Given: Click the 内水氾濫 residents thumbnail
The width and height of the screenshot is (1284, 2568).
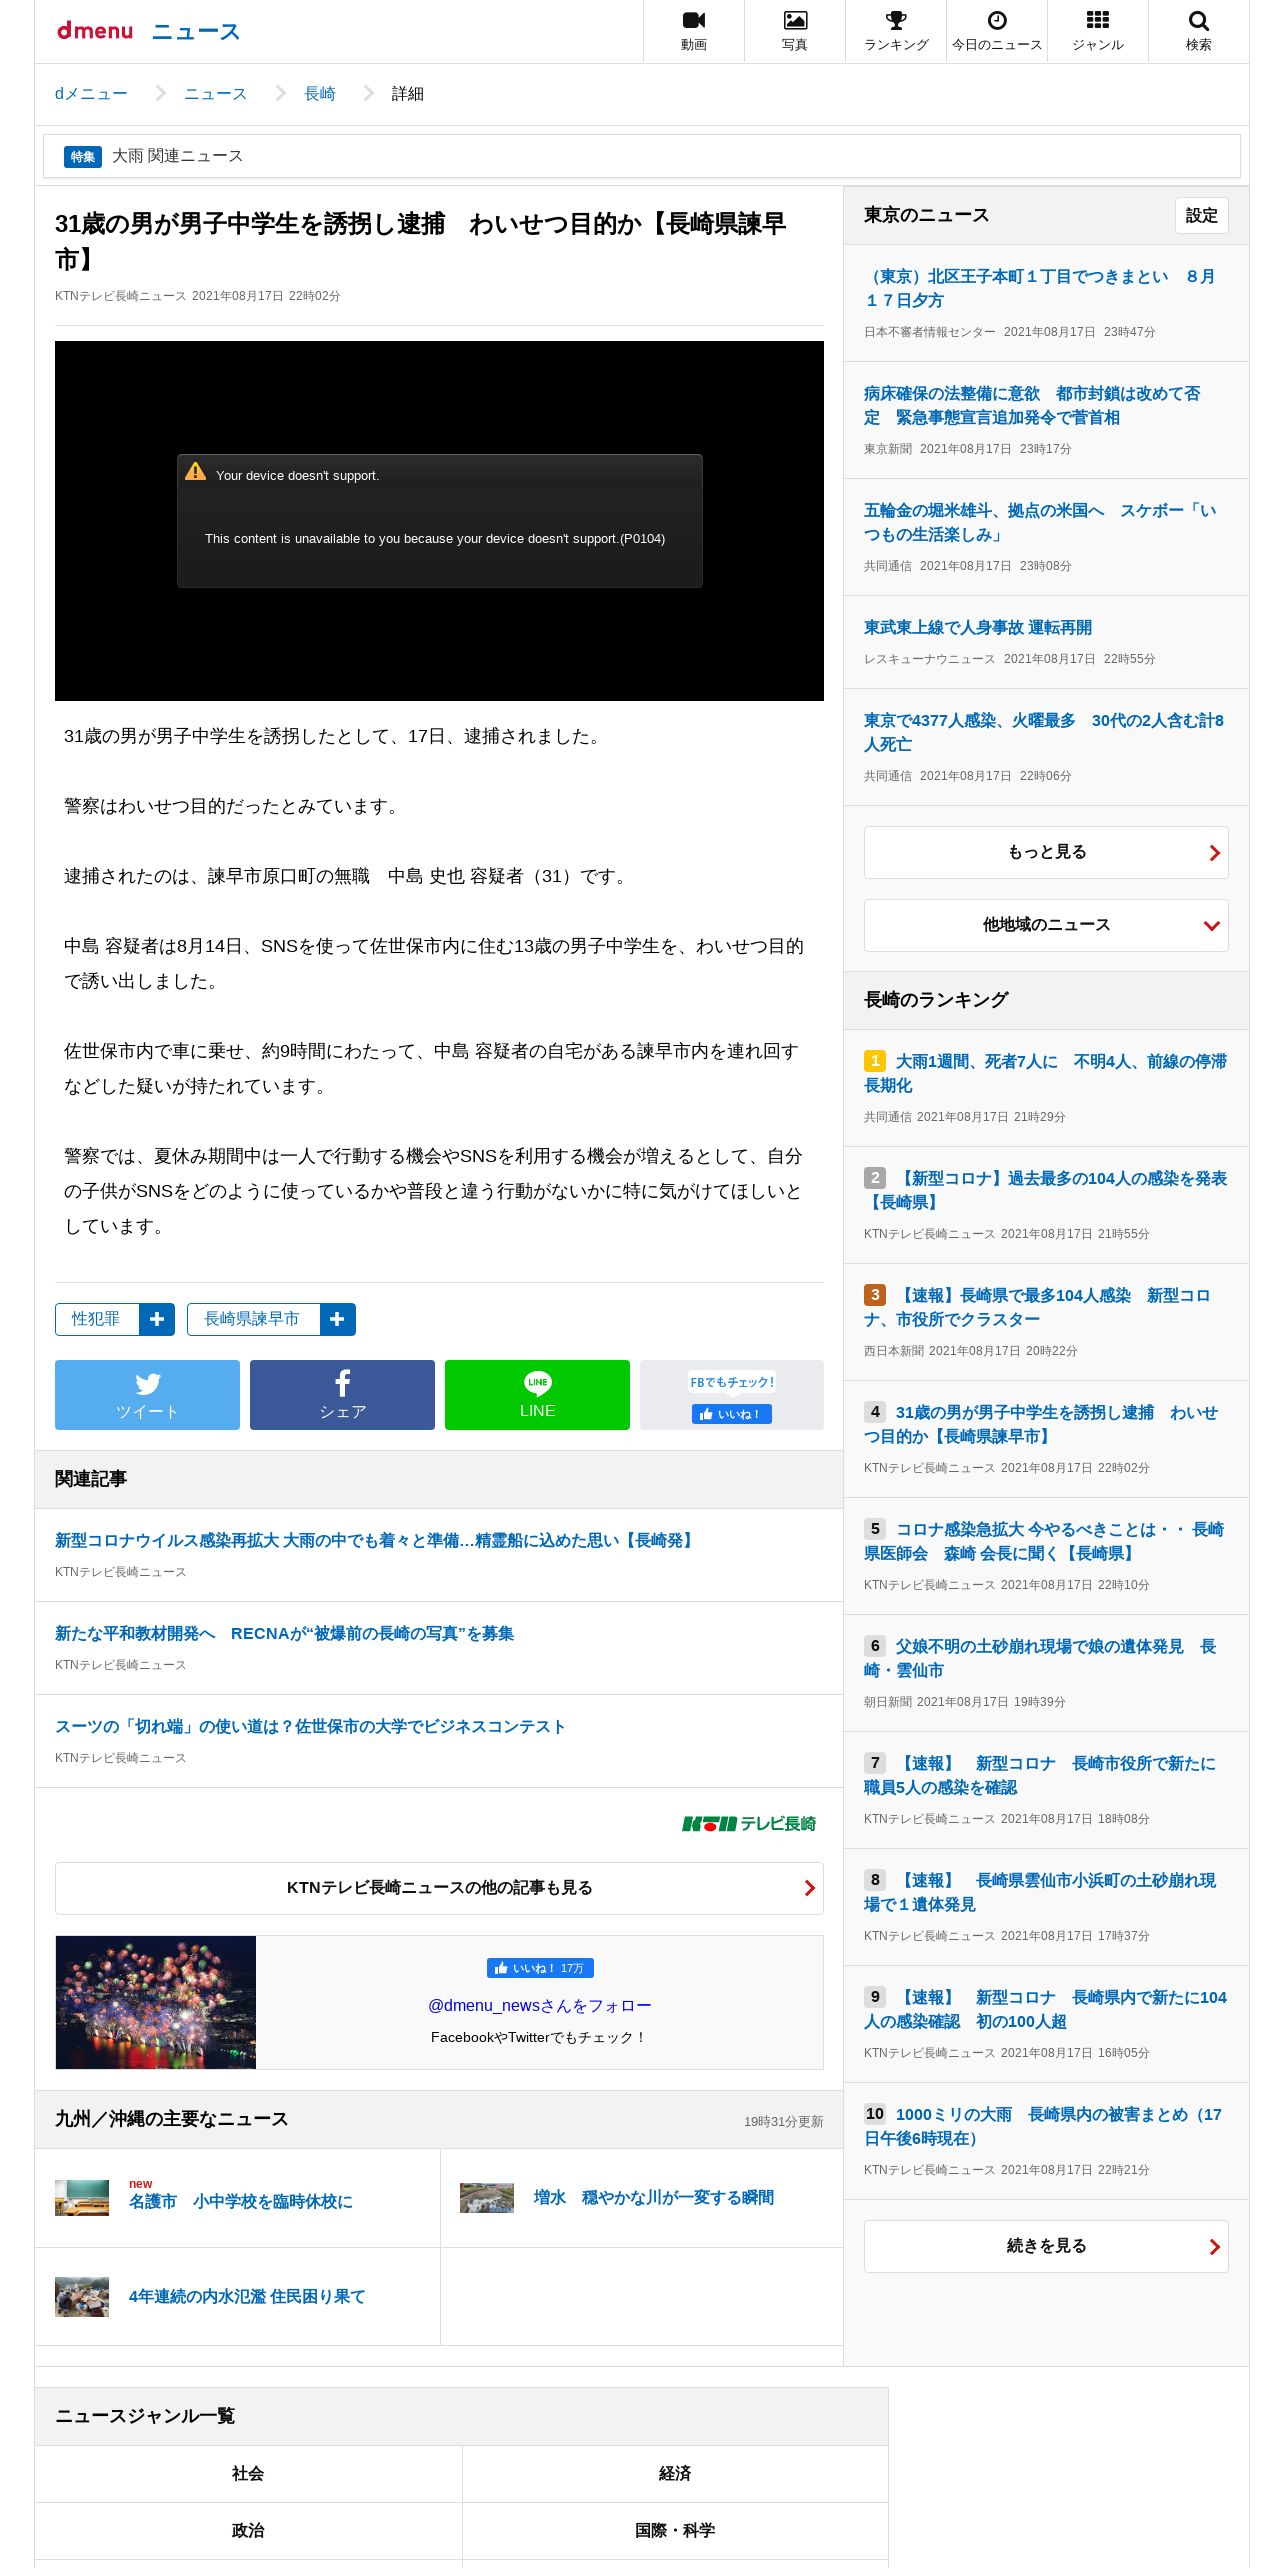Looking at the screenshot, I should (82, 2297).
